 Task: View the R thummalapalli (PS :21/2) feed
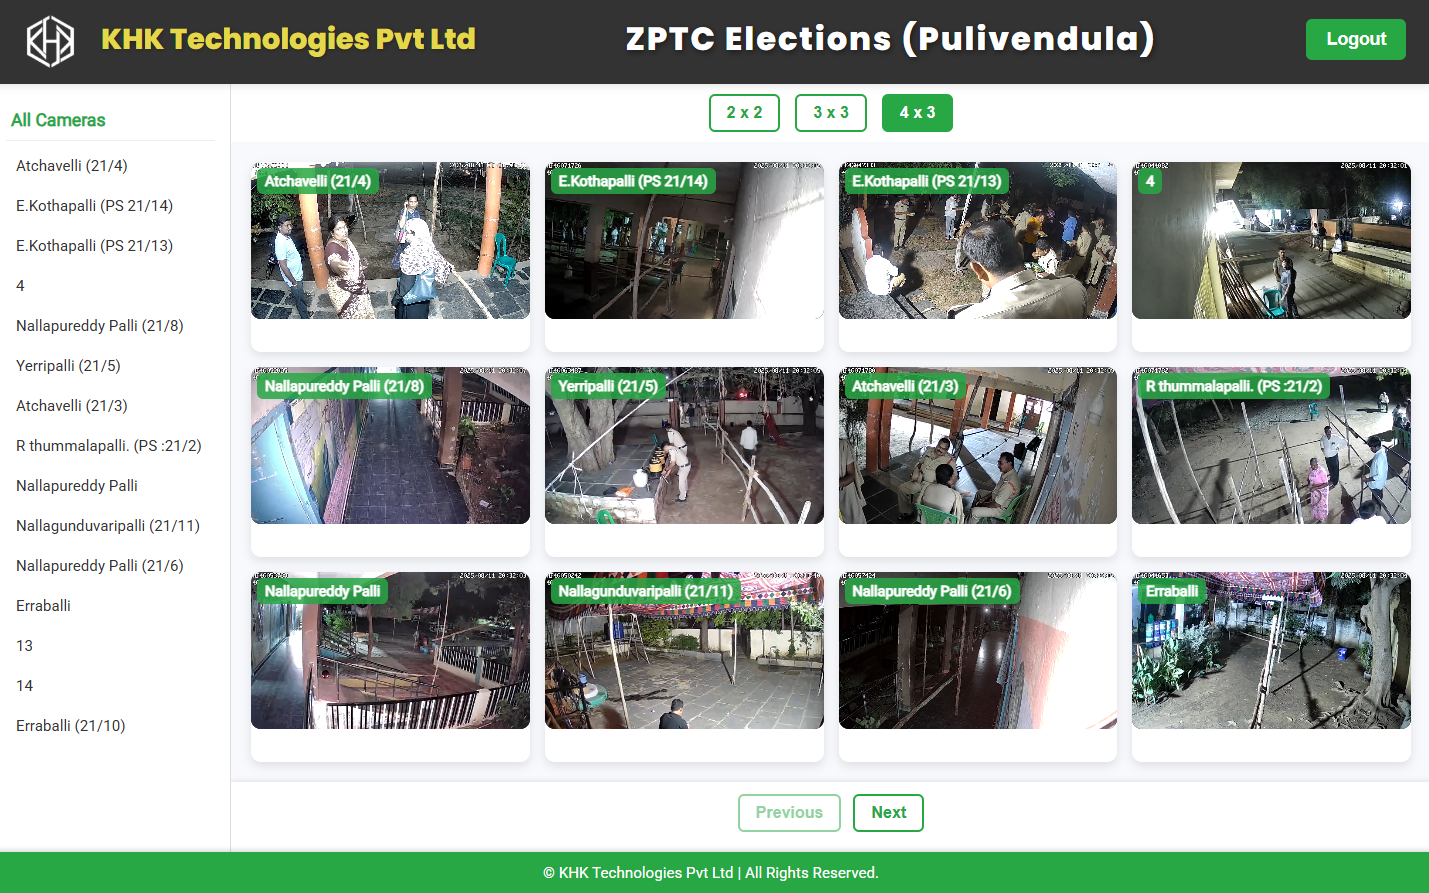(x=1271, y=445)
